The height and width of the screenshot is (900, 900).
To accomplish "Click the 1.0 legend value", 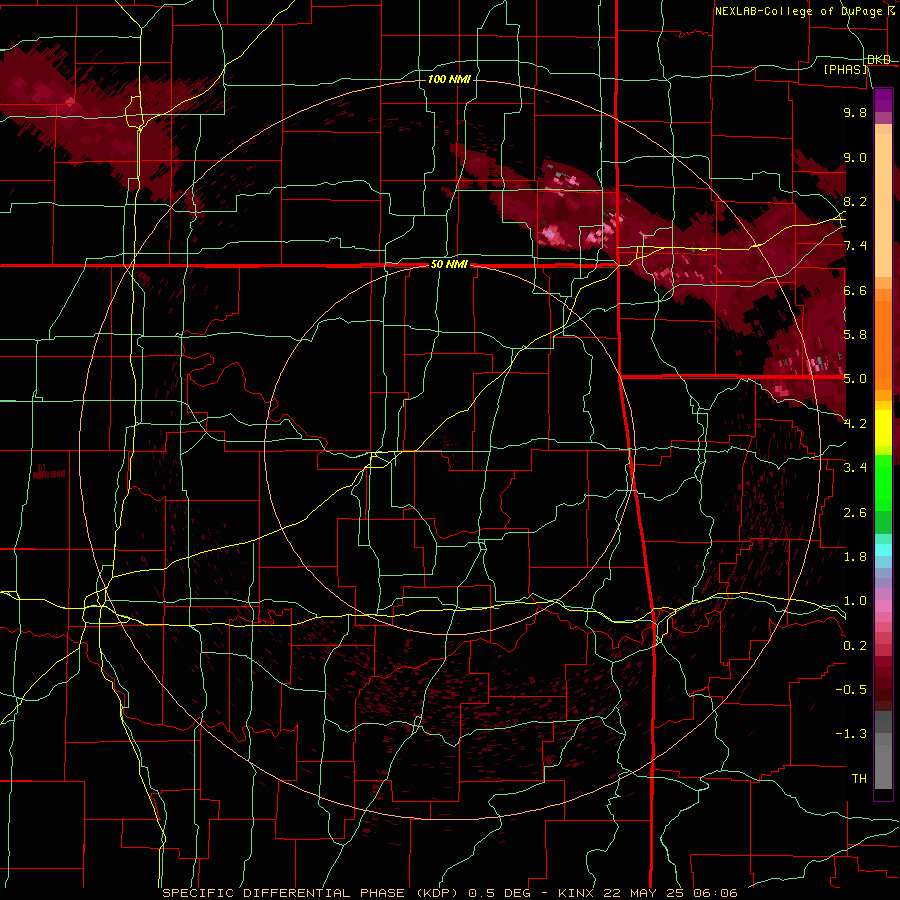I will pyautogui.click(x=855, y=602).
